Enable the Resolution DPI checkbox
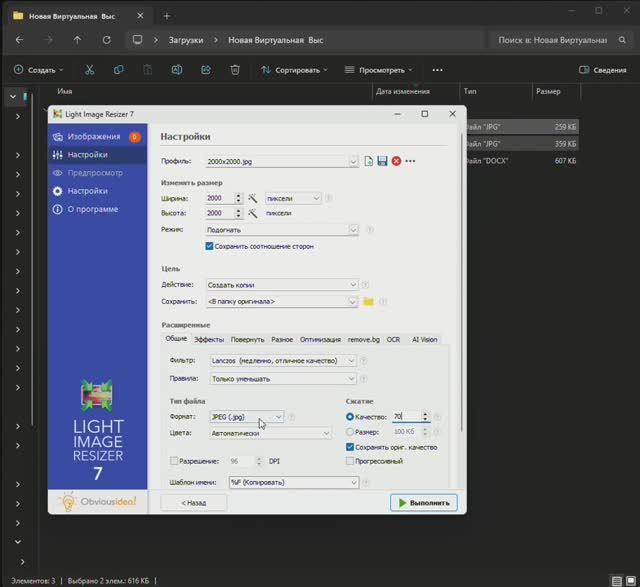 coord(174,461)
